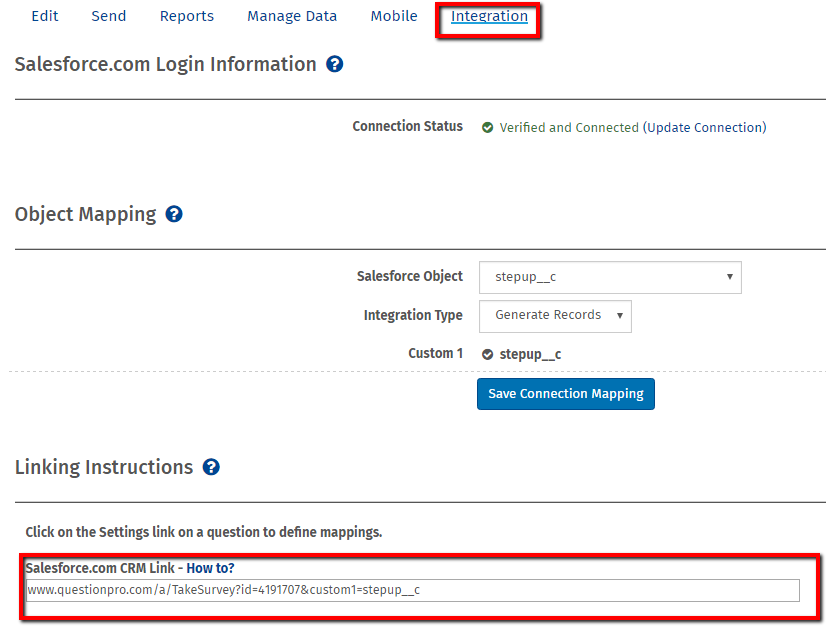Click the Linking Instructions heading
This screenshot has height=628, width=826.
[x=104, y=467]
